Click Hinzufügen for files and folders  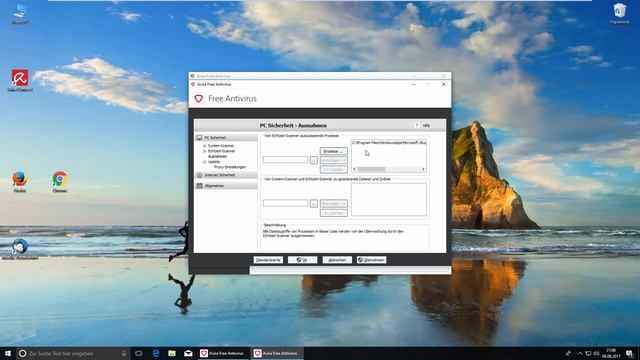333,204
